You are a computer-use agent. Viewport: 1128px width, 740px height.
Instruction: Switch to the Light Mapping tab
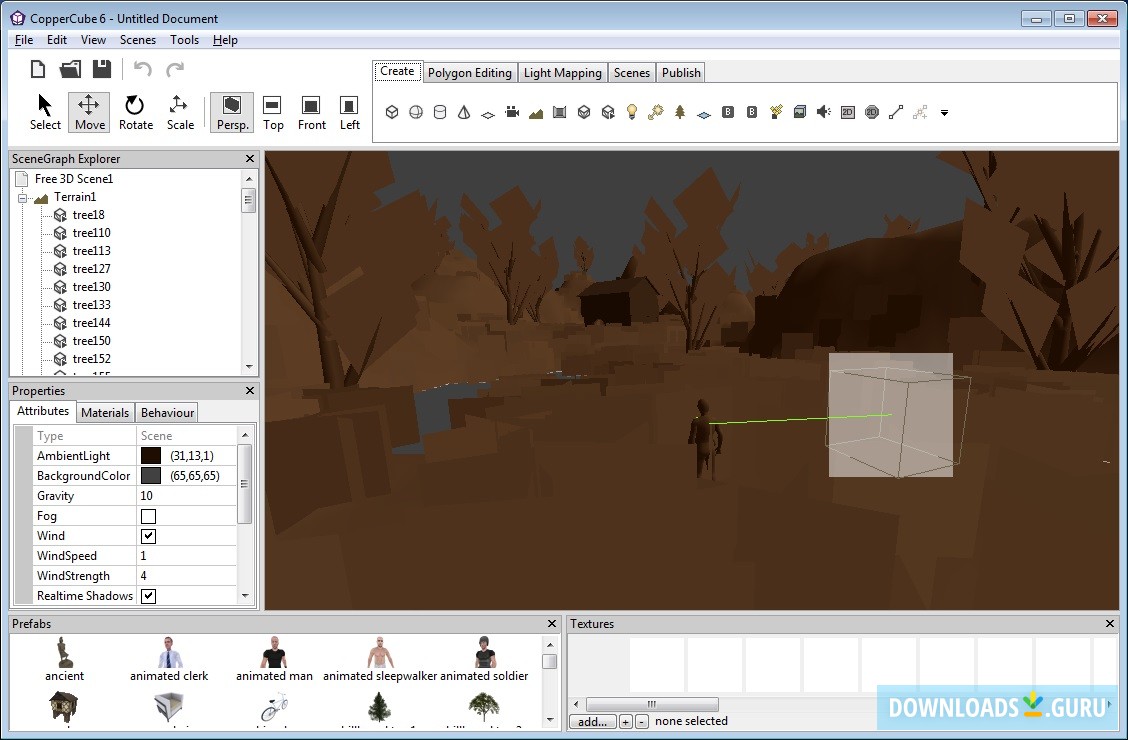coord(563,73)
